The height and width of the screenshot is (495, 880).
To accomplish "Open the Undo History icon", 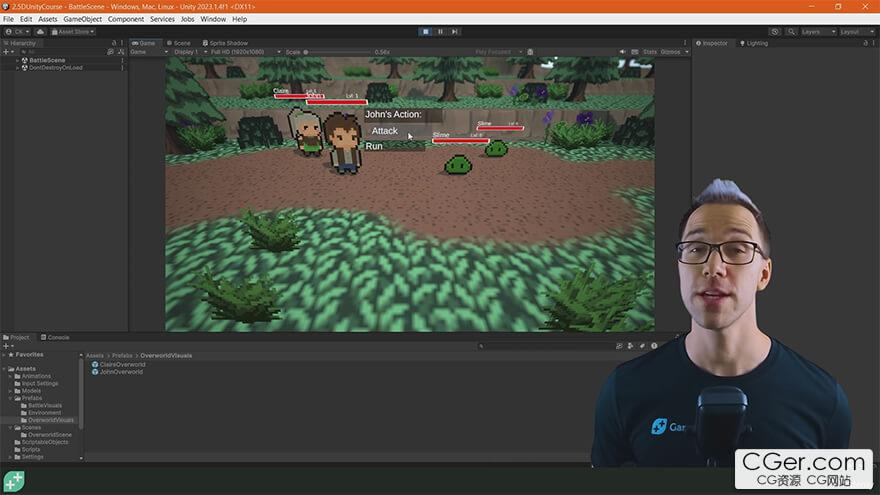I will tap(775, 32).
